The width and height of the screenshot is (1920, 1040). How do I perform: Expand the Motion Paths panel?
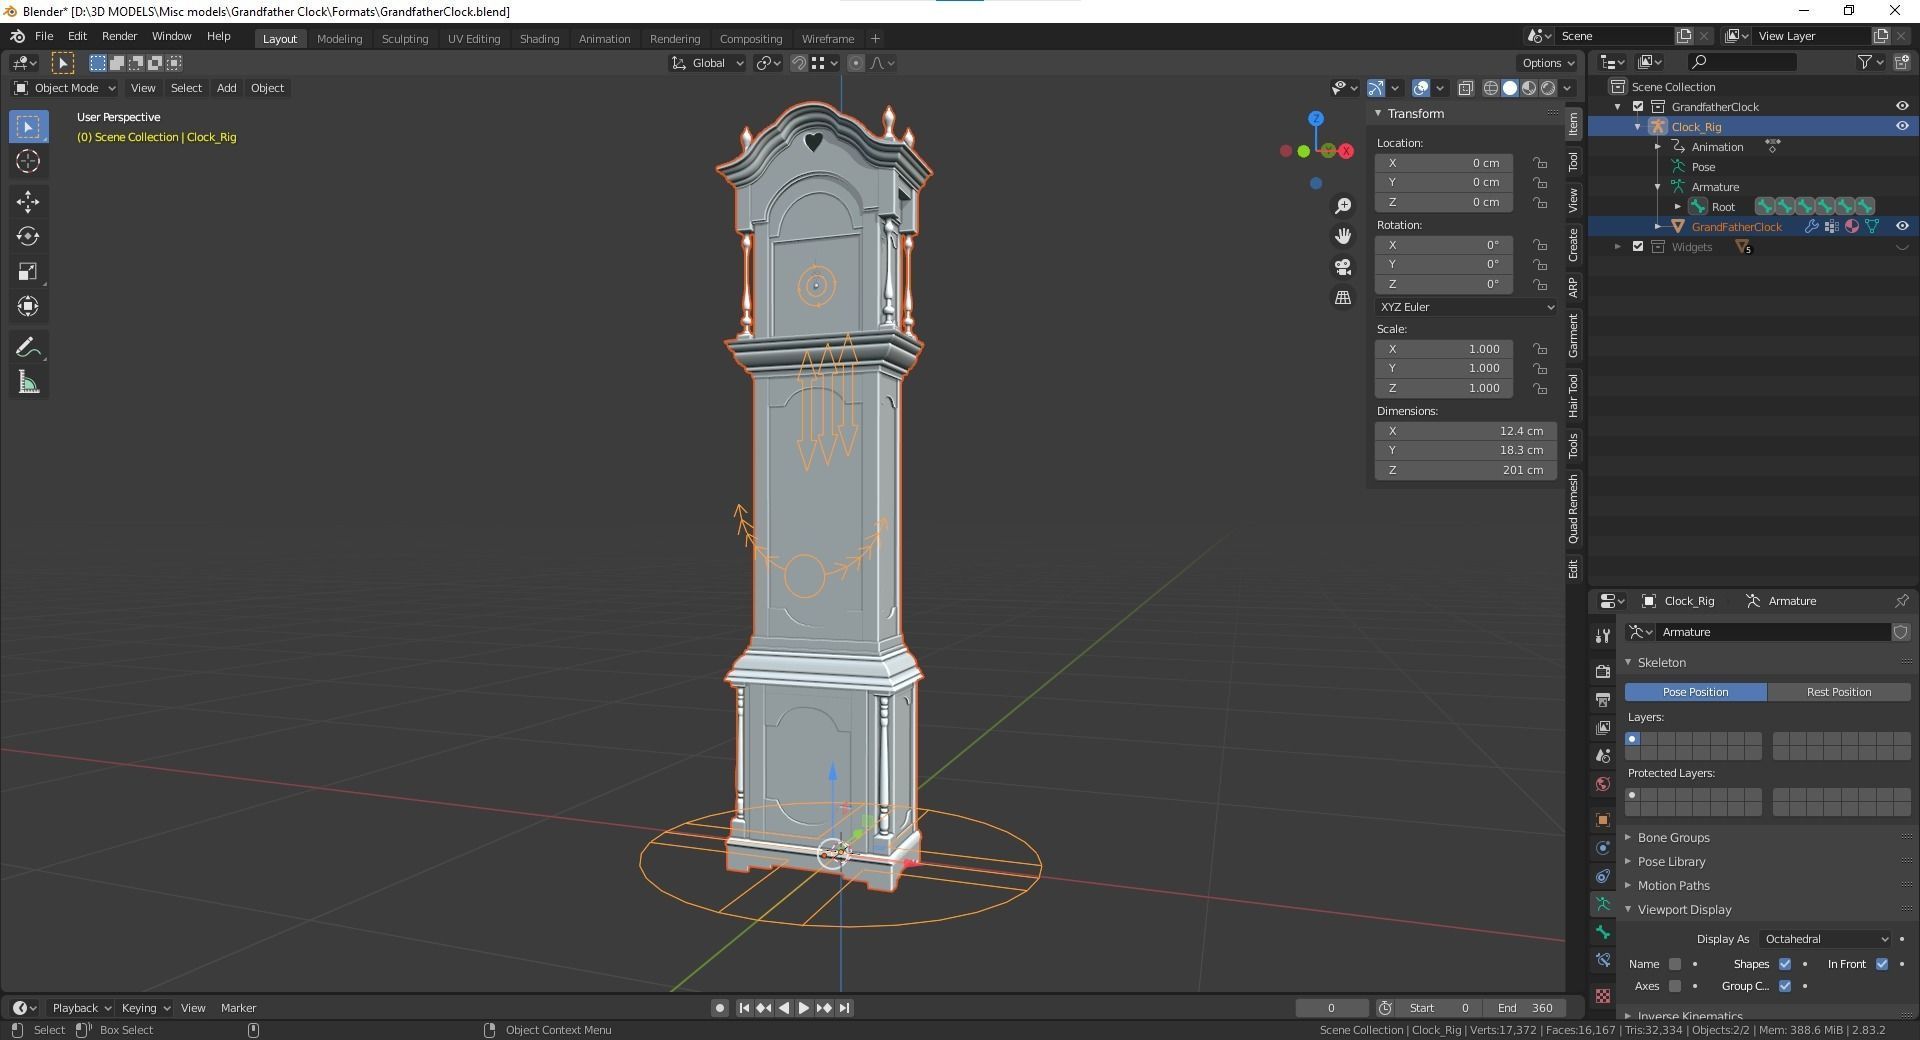pos(1673,886)
